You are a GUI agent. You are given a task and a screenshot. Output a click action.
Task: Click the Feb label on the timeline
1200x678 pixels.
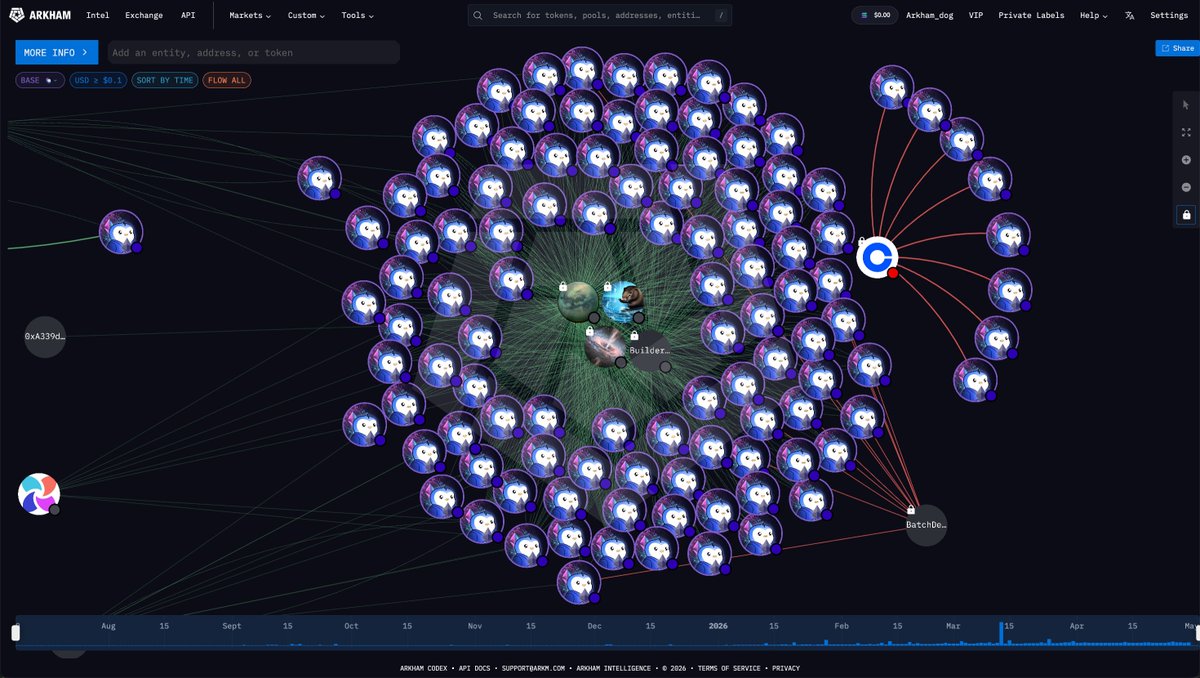pyautogui.click(x=840, y=626)
